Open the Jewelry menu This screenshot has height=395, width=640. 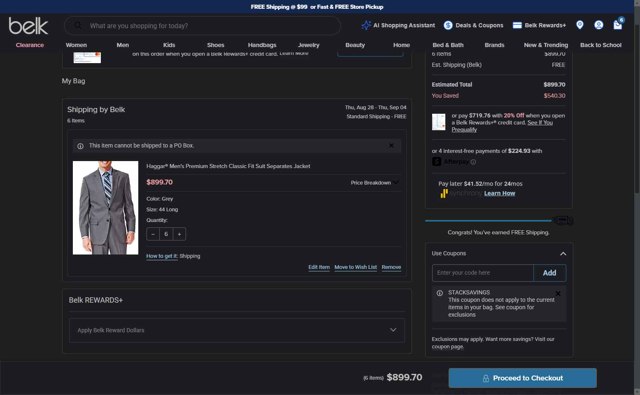[309, 45]
